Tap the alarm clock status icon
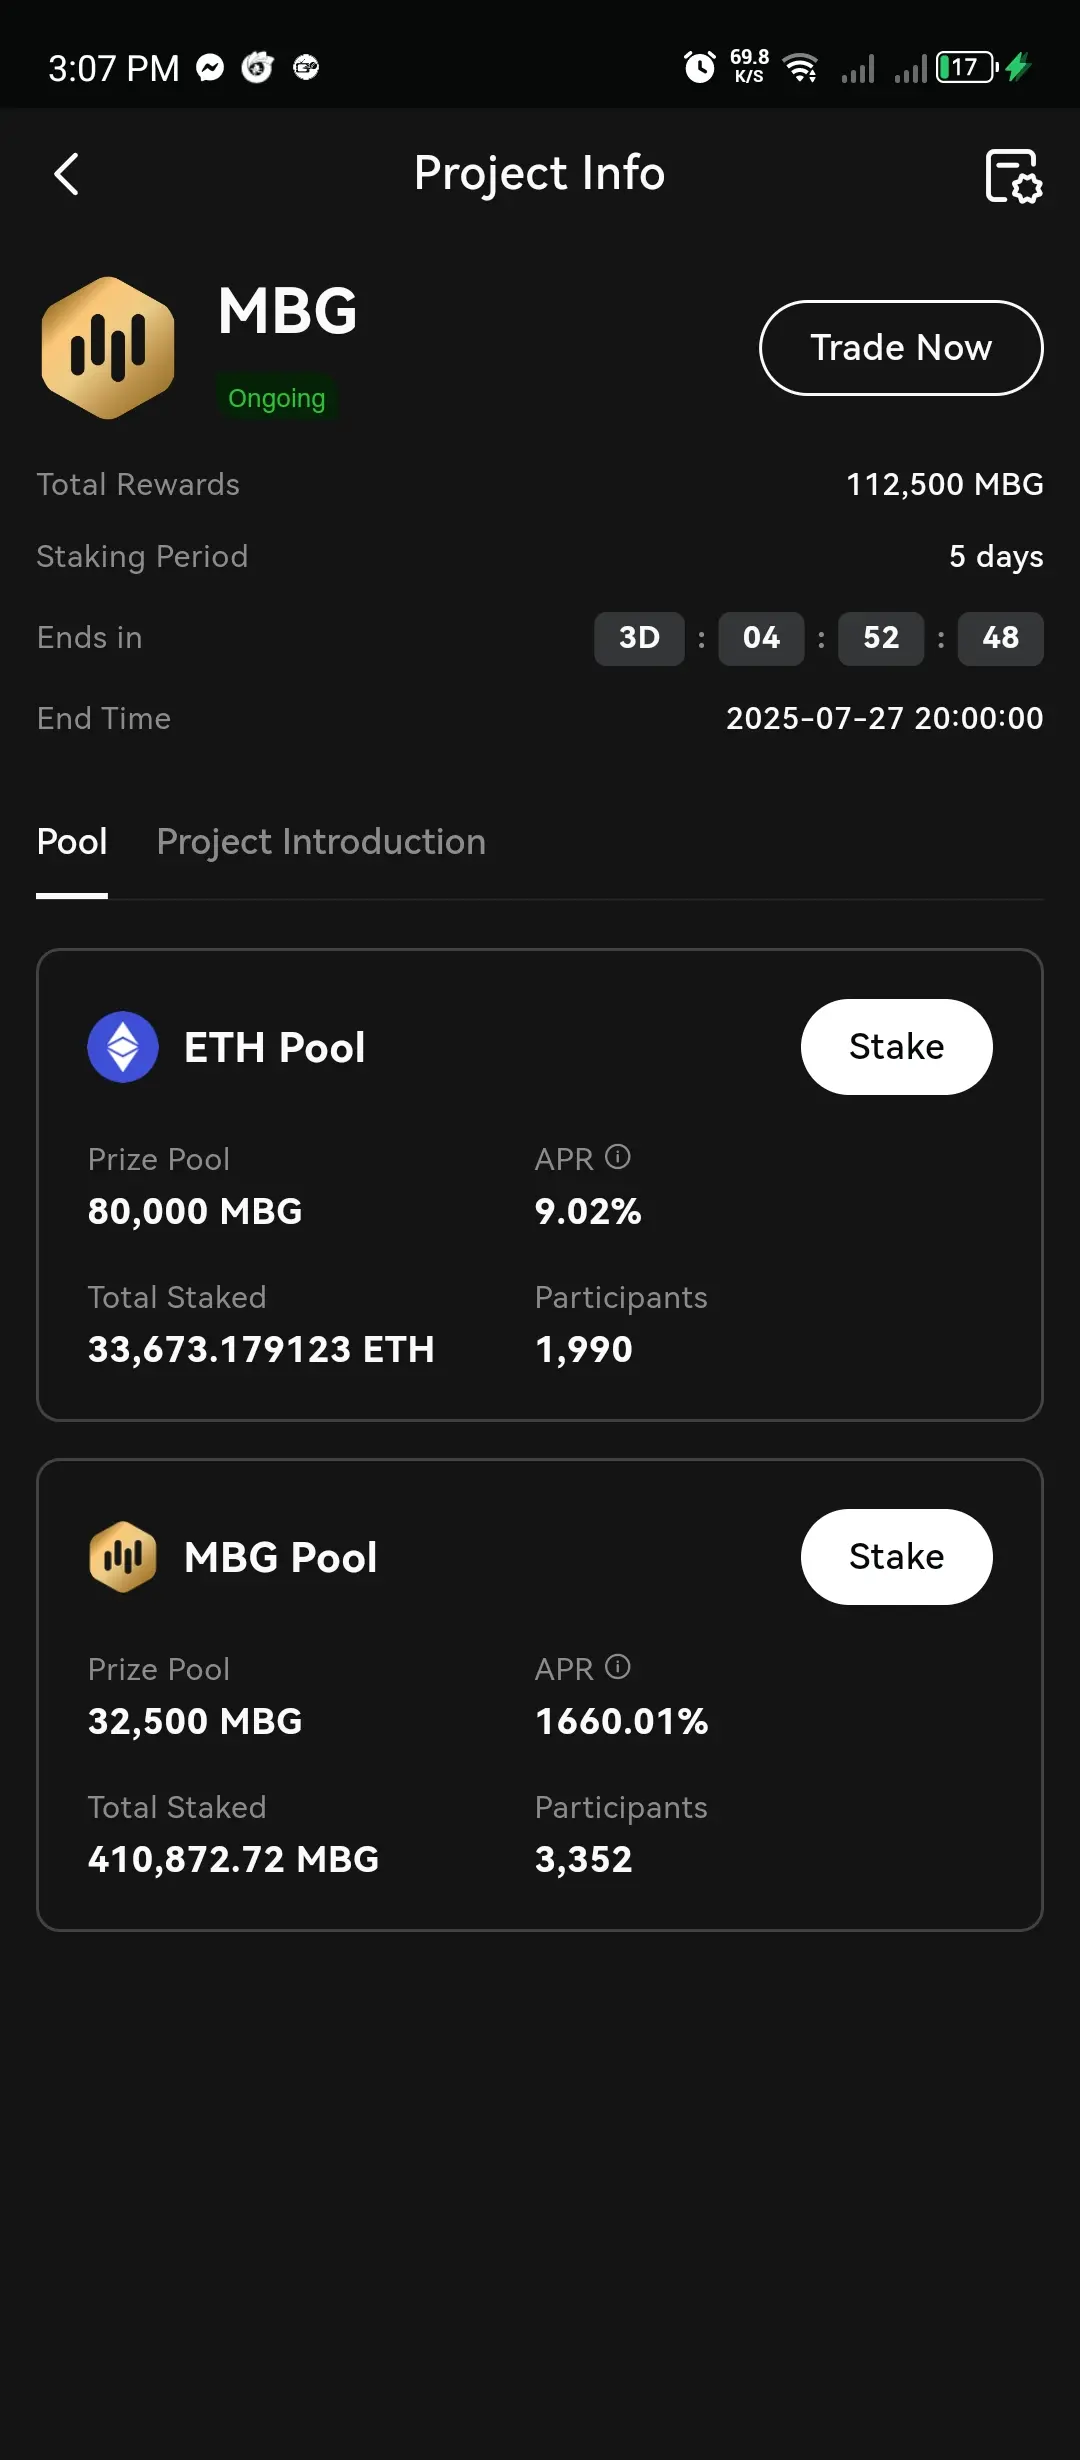The width and height of the screenshot is (1080, 2460). (699, 67)
